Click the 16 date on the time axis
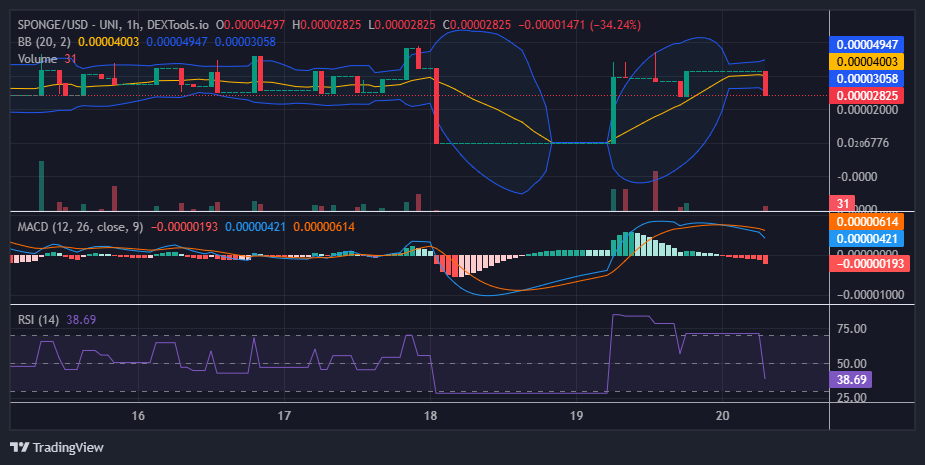 pyautogui.click(x=137, y=415)
